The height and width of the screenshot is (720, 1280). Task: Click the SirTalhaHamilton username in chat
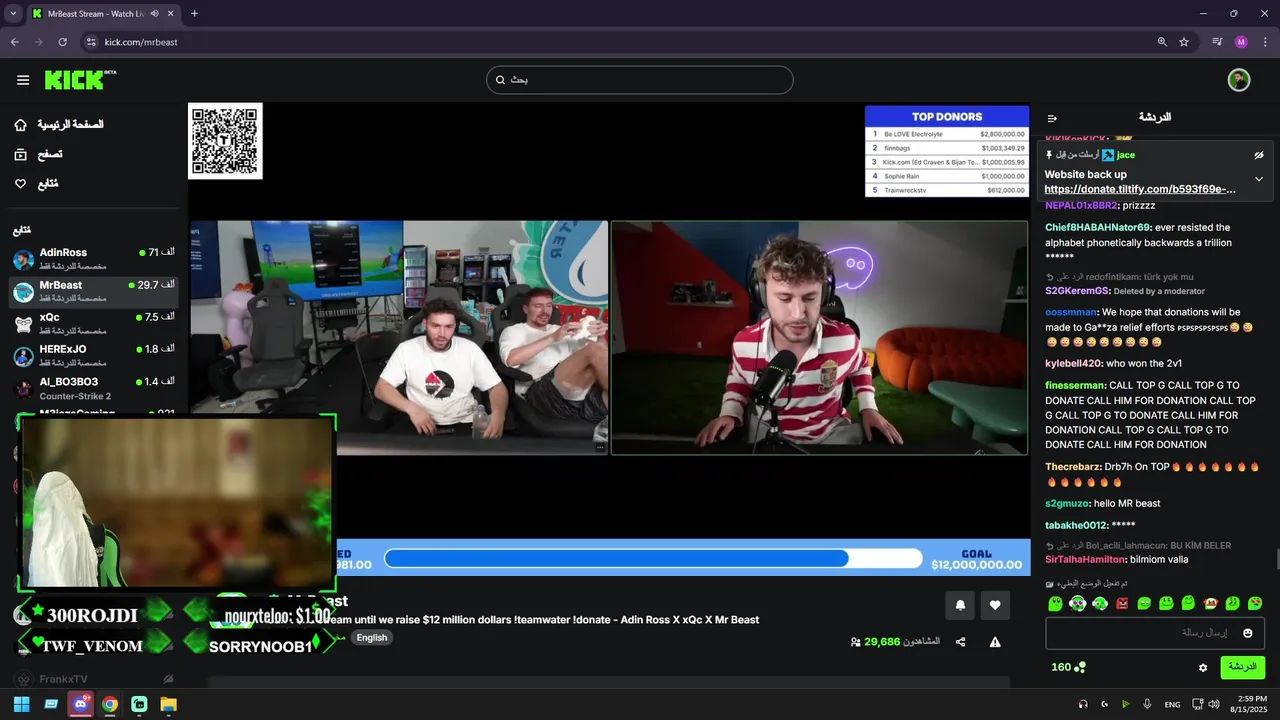point(1085,559)
